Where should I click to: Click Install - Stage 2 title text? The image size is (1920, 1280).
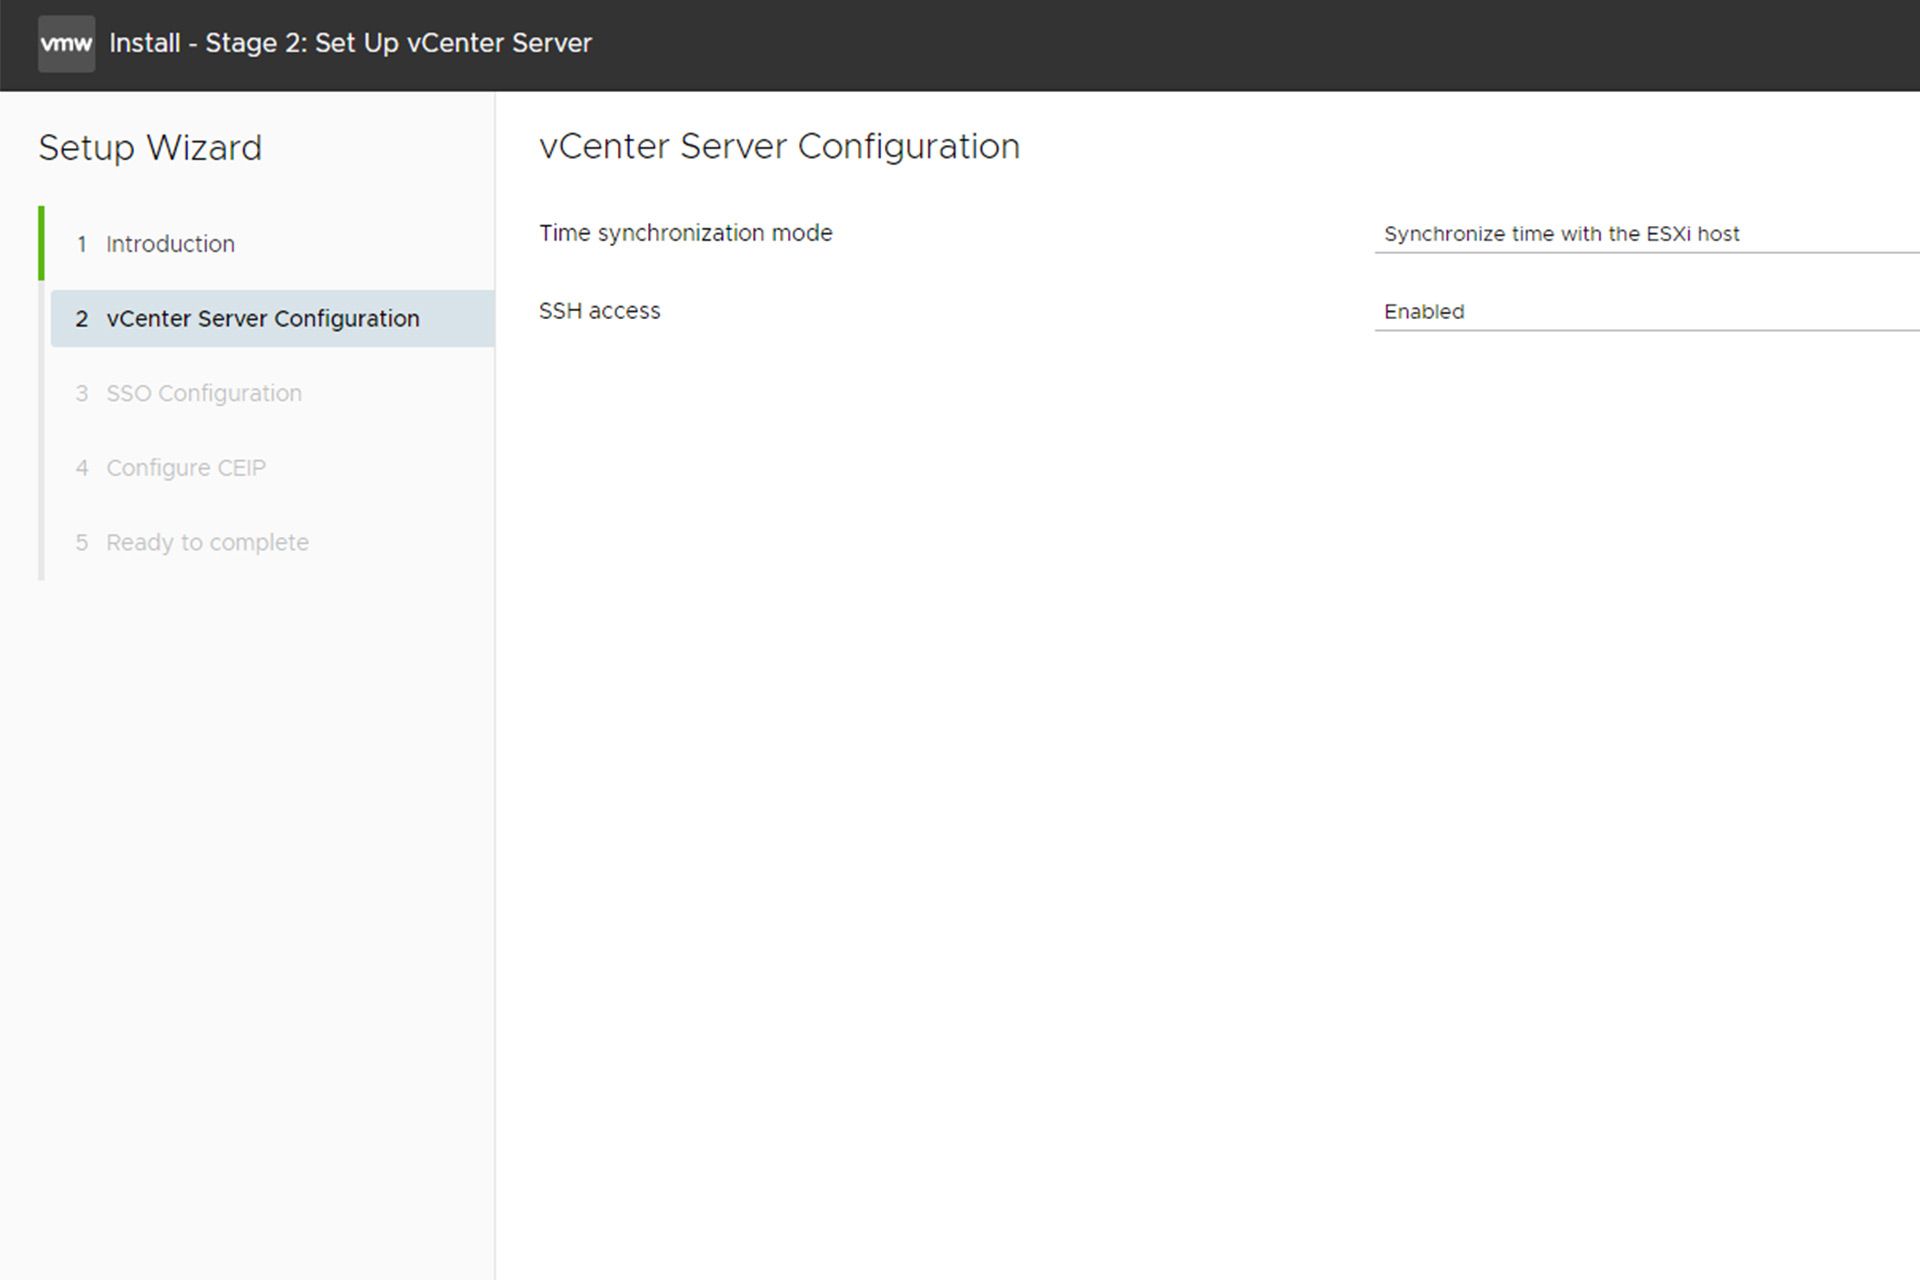(350, 43)
